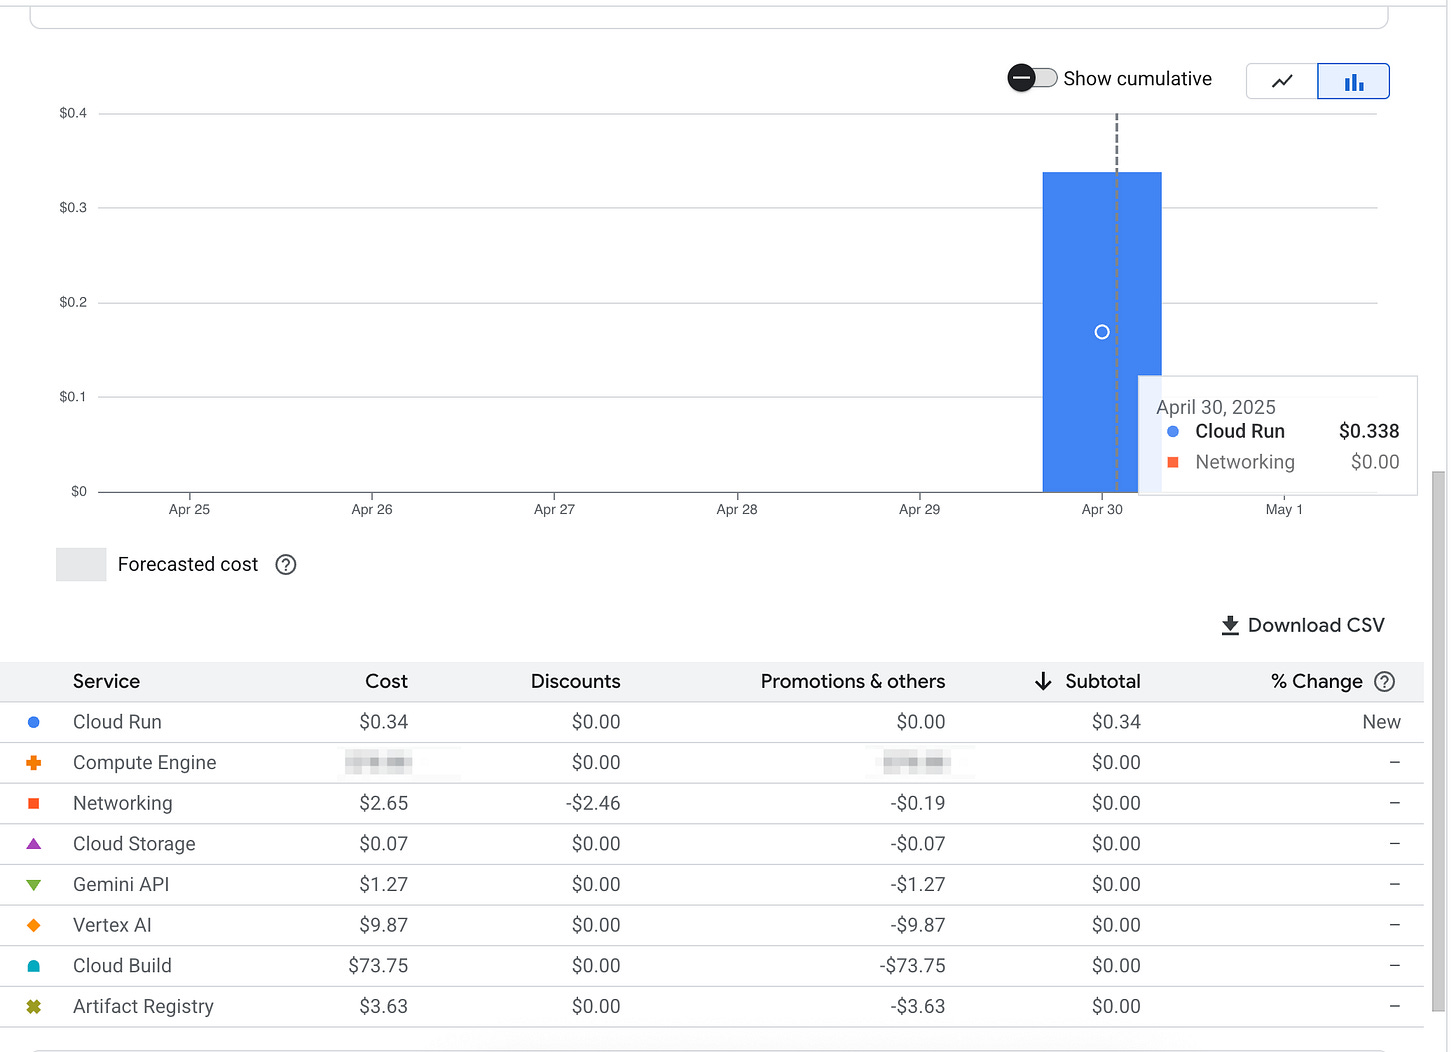Toggle the Show cumulative switch
The width and height of the screenshot is (1456, 1052).
click(1032, 78)
